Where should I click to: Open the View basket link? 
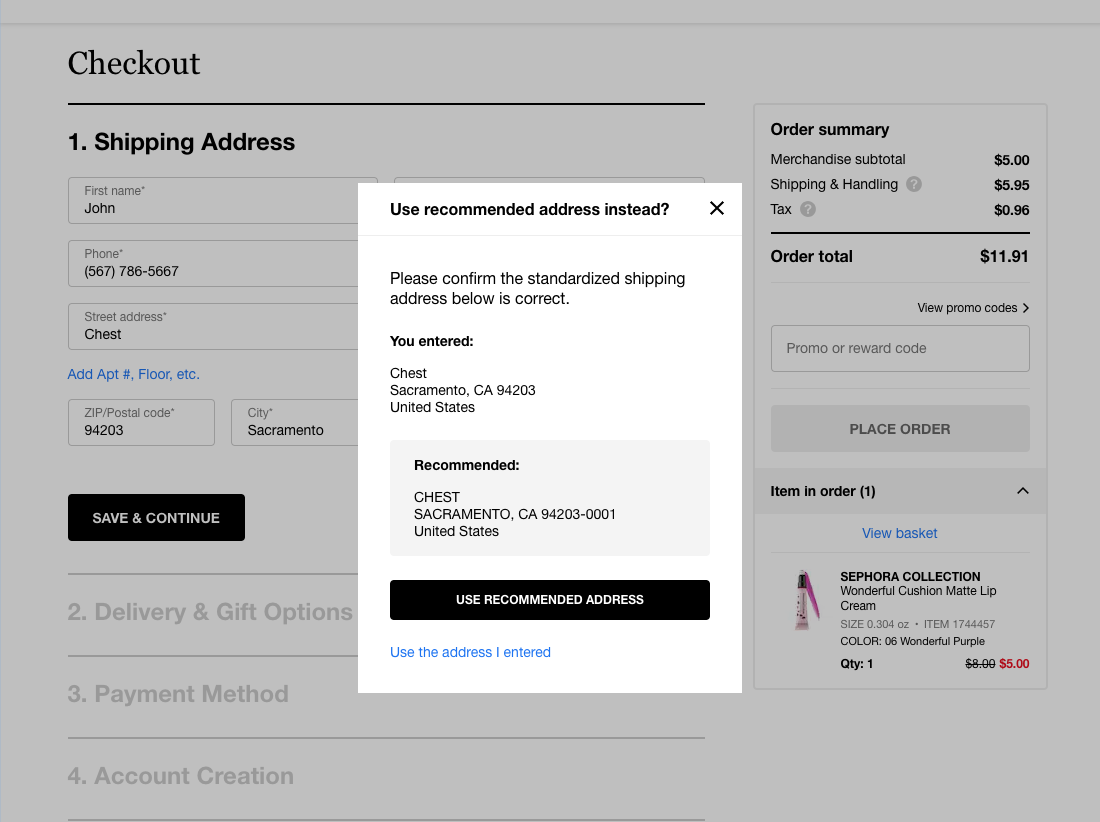[x=899, y=533]
